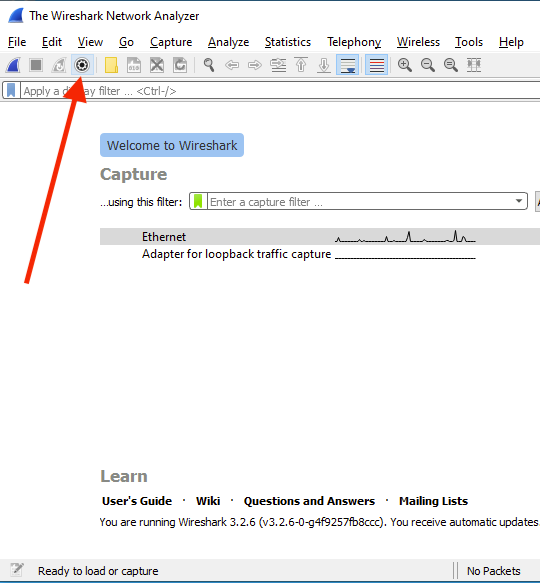Open the display filter bookmark menu

(11, 91)
